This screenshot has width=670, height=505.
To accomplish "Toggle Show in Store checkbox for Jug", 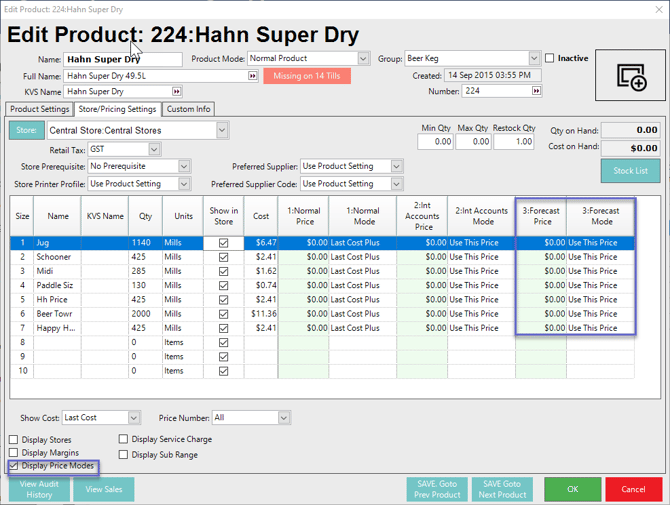I will (223, 243).
